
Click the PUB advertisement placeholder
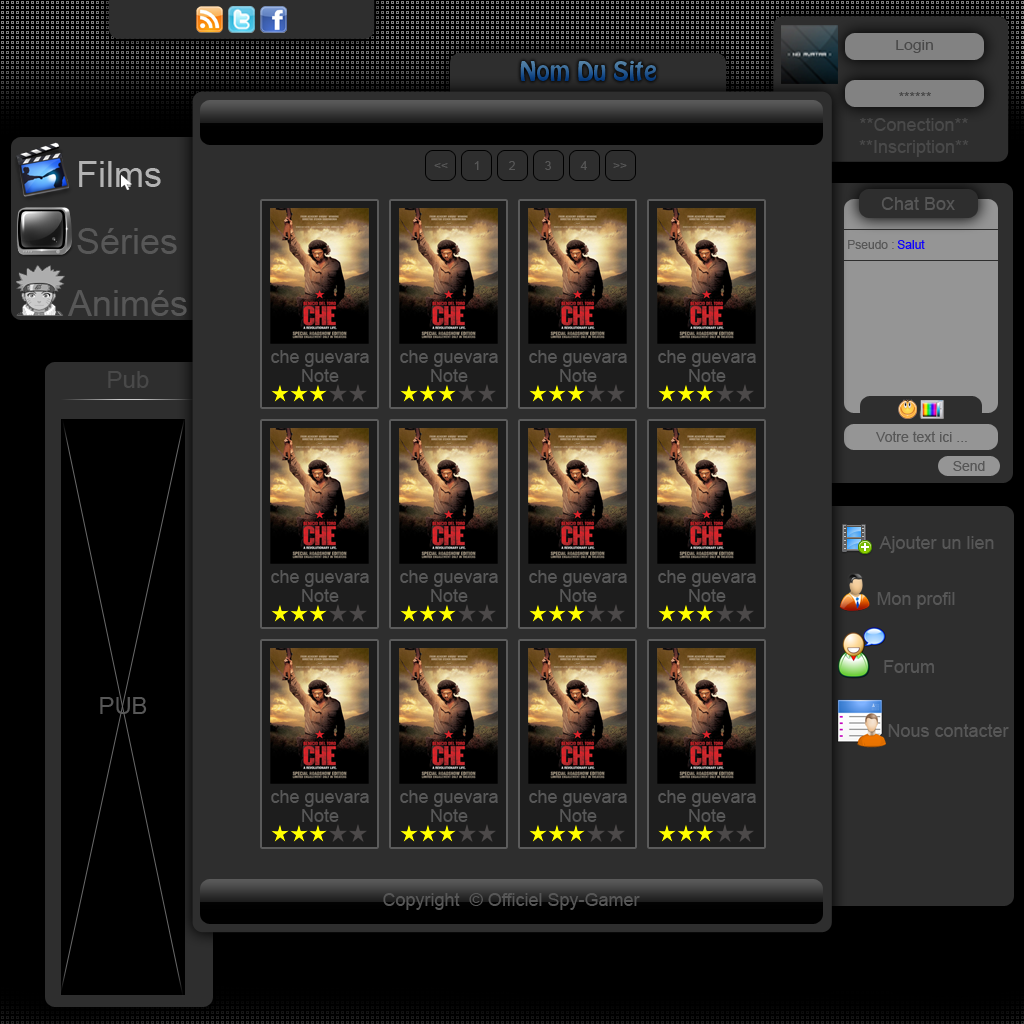click(x=123, y=707)
